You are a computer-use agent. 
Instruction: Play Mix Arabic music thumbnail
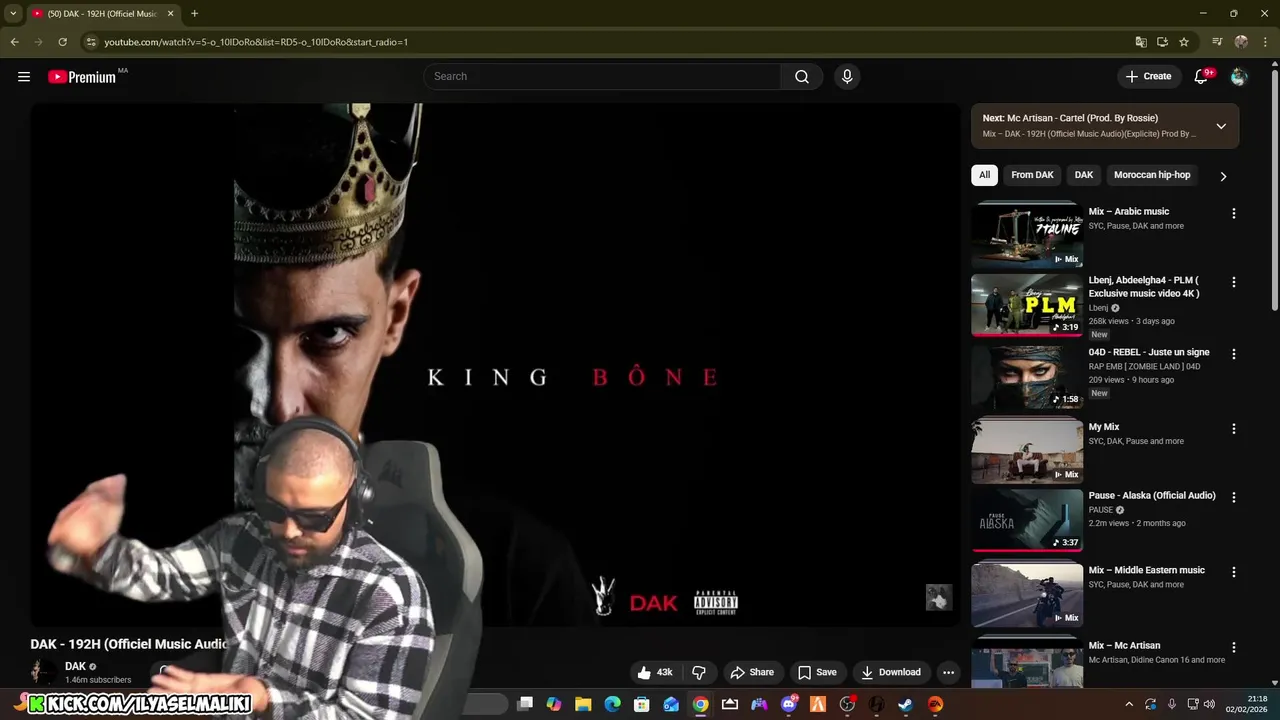click(x=1027, y=235)
